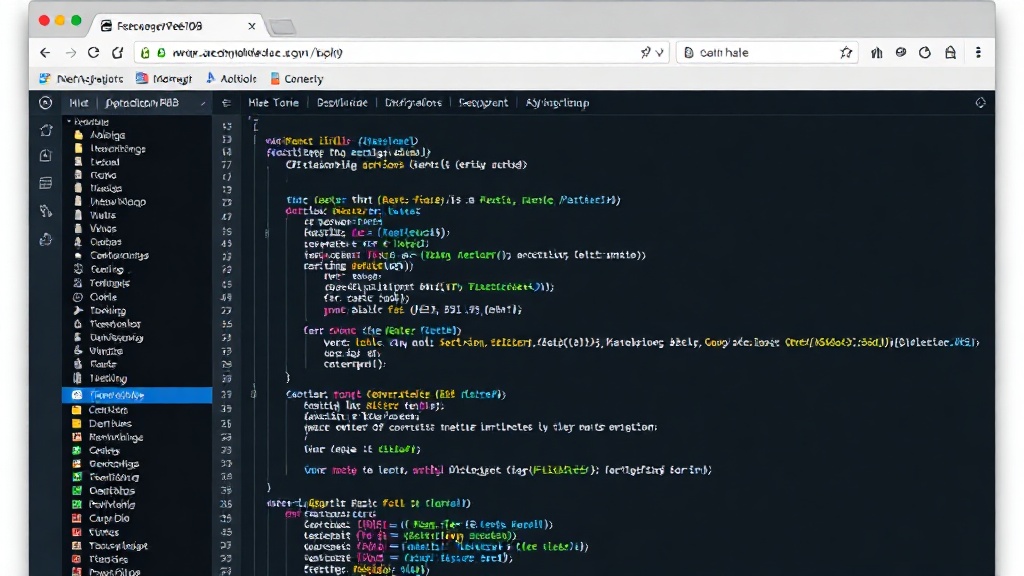
Task: Click the mask extension icon in browser toolbar
Action: point(901,52)
